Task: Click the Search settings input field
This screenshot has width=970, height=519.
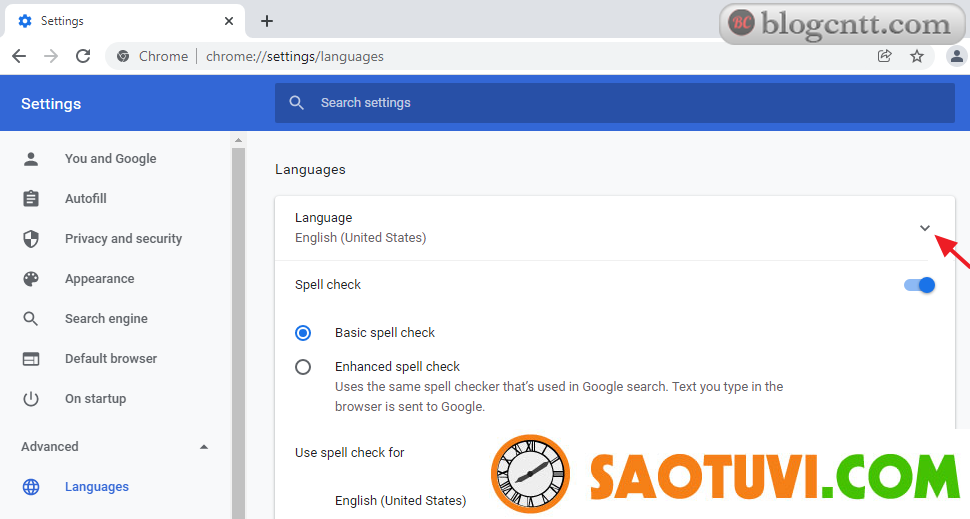Action: pos(614,103)
